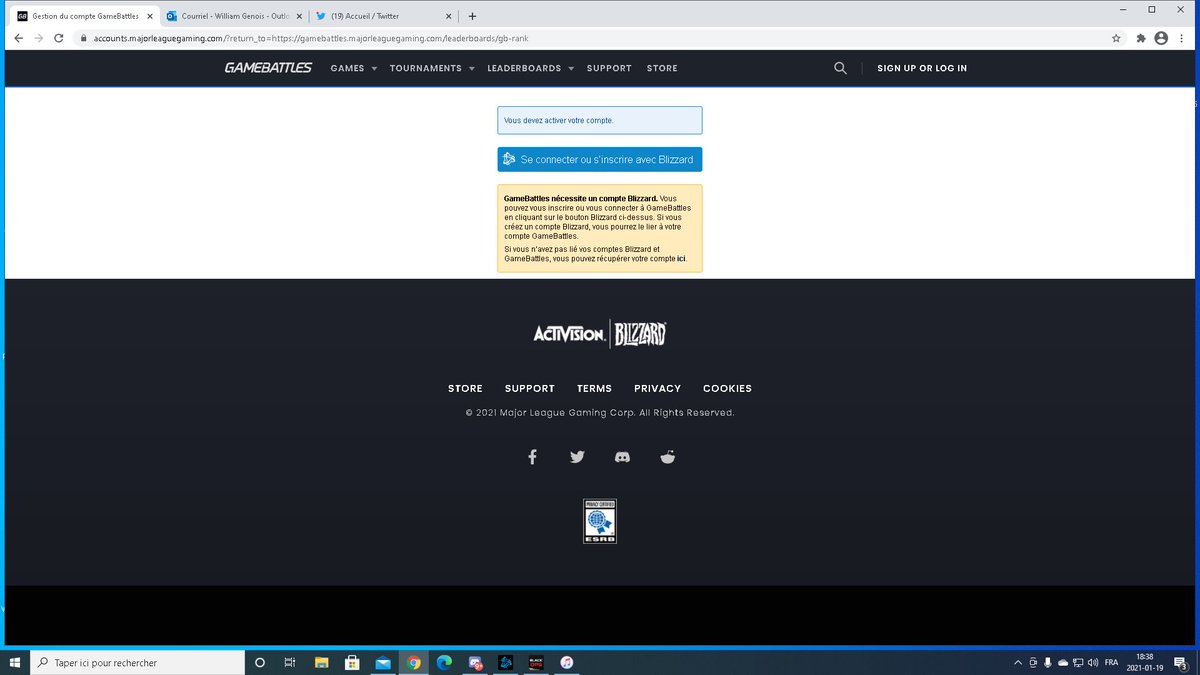Image resolution: width=1200 pixels, height=675 pixels.
Task: Open Task View on taskbar
Action: pos(289,662)
